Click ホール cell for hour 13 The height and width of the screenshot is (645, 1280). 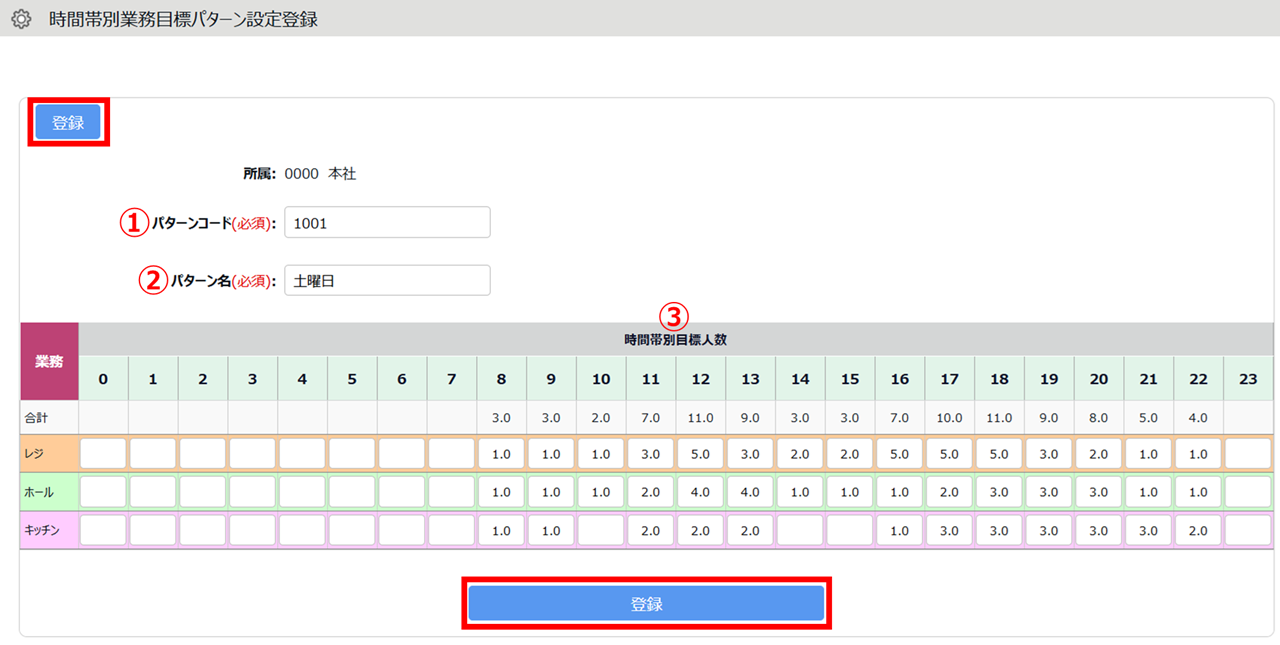tap(750, 492)
